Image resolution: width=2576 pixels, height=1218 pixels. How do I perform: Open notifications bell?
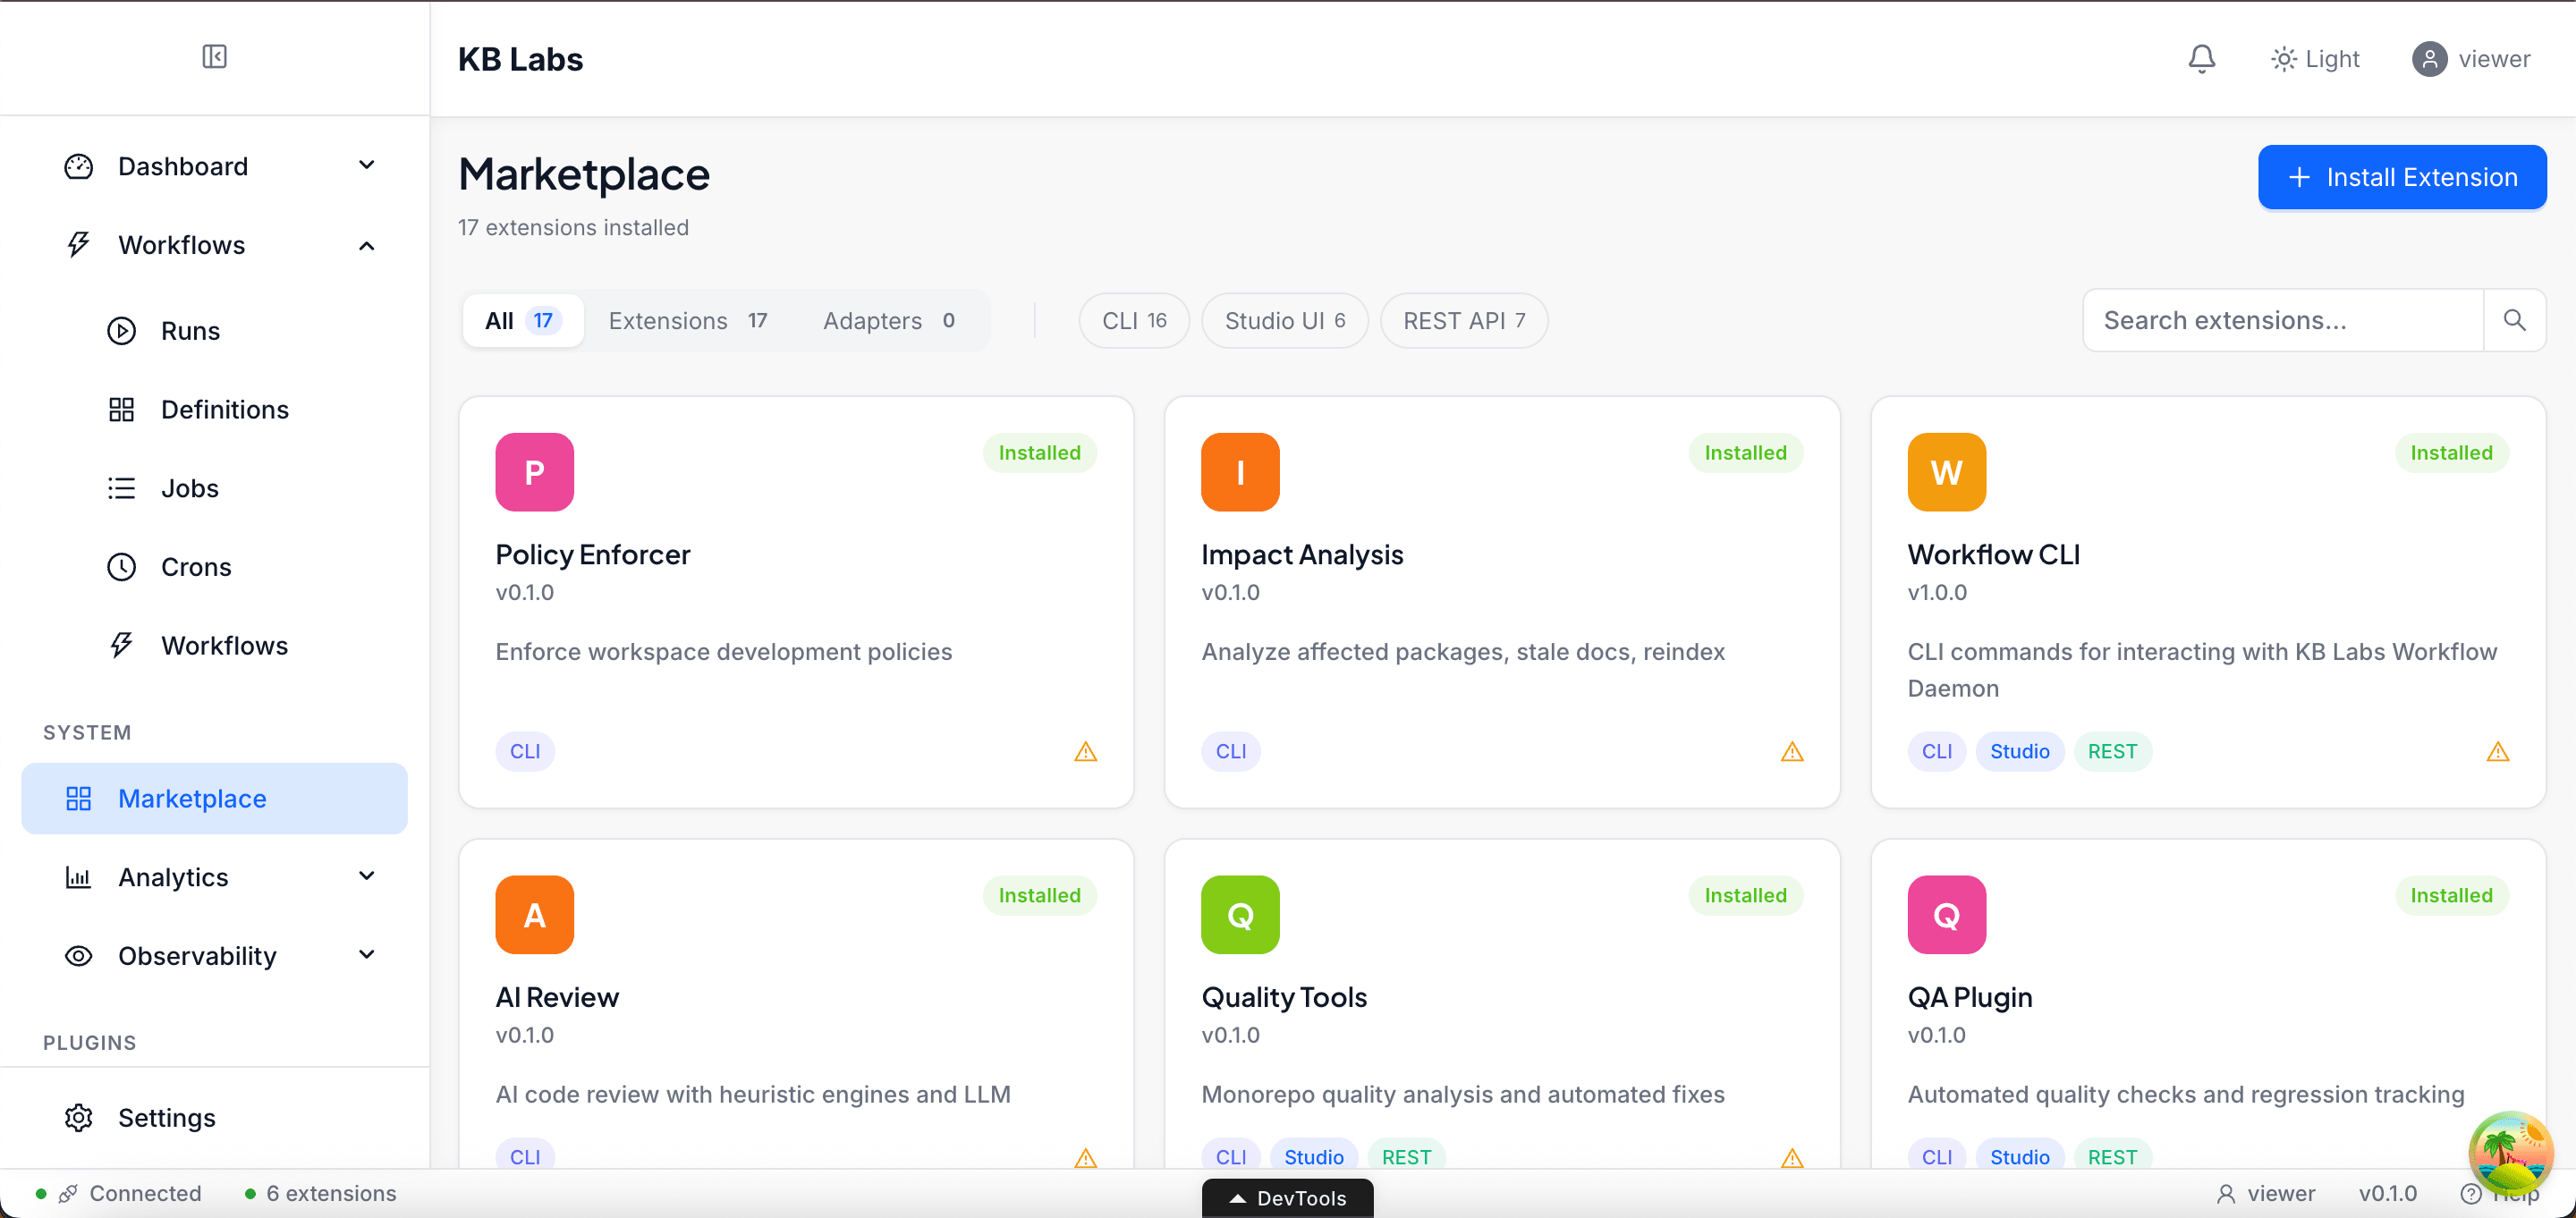(2201, 59)
